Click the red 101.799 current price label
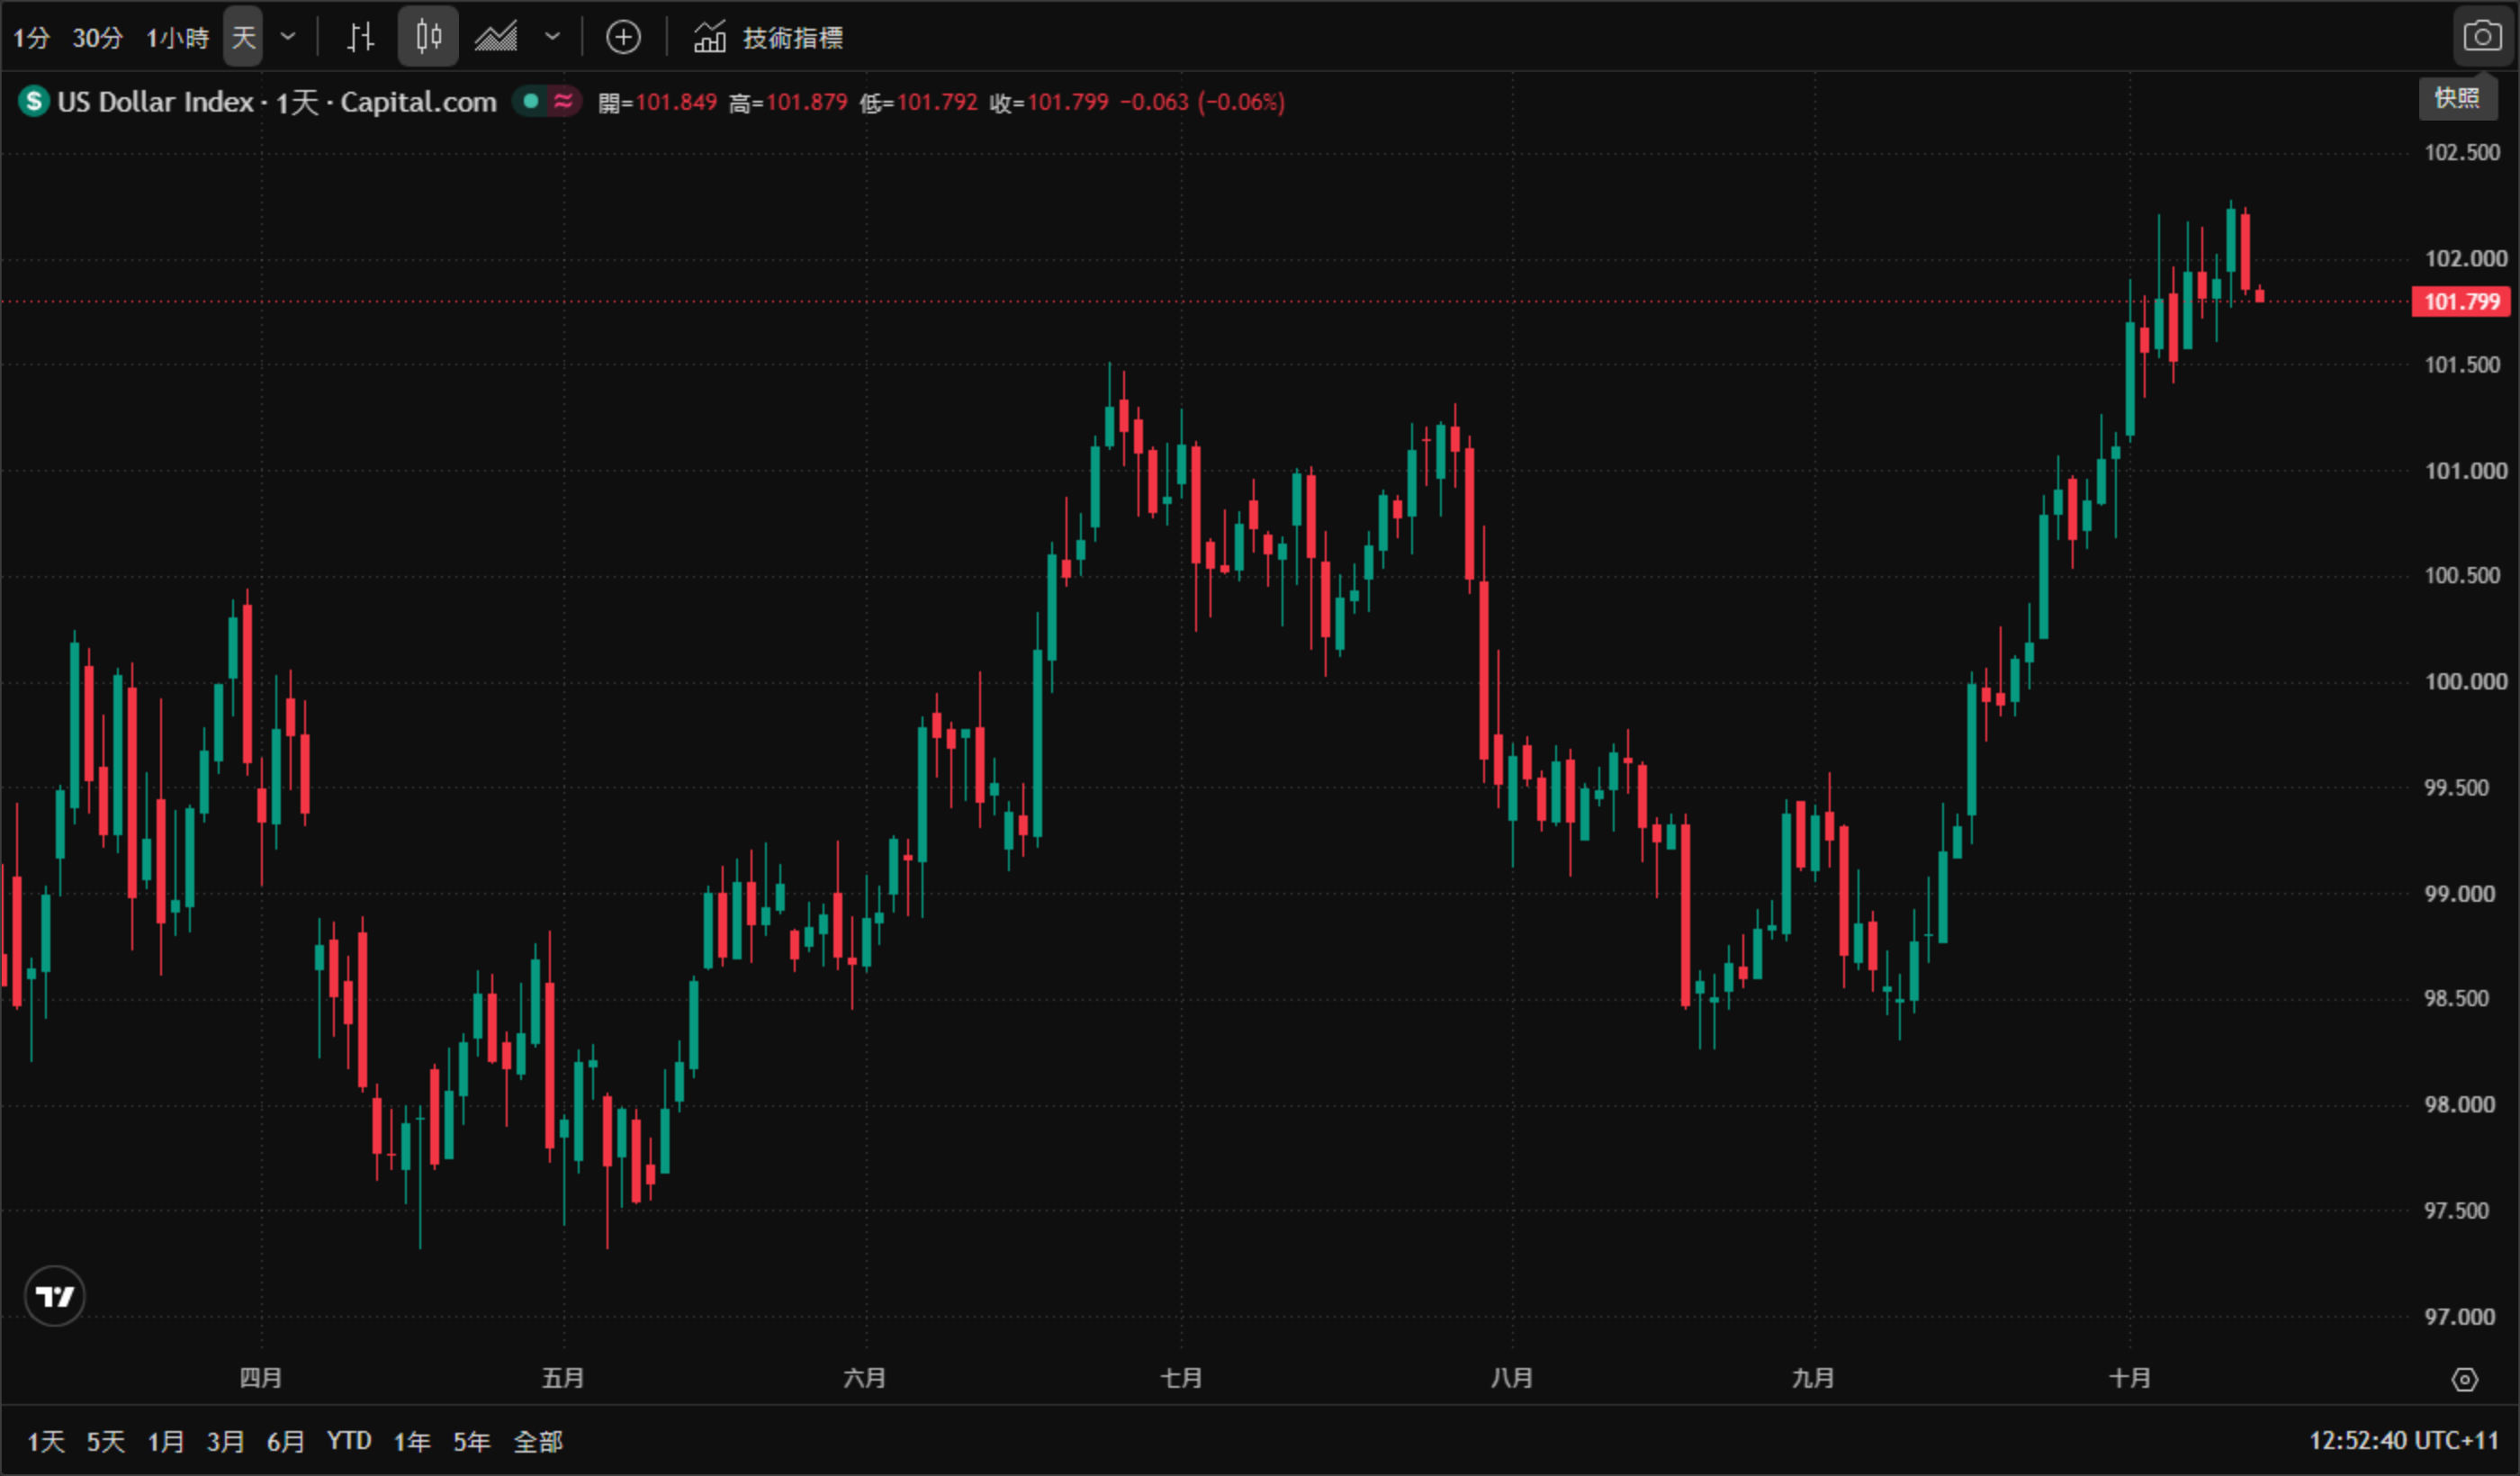The width and height of the screenshot is (2520, 1476). (2461, 301)
